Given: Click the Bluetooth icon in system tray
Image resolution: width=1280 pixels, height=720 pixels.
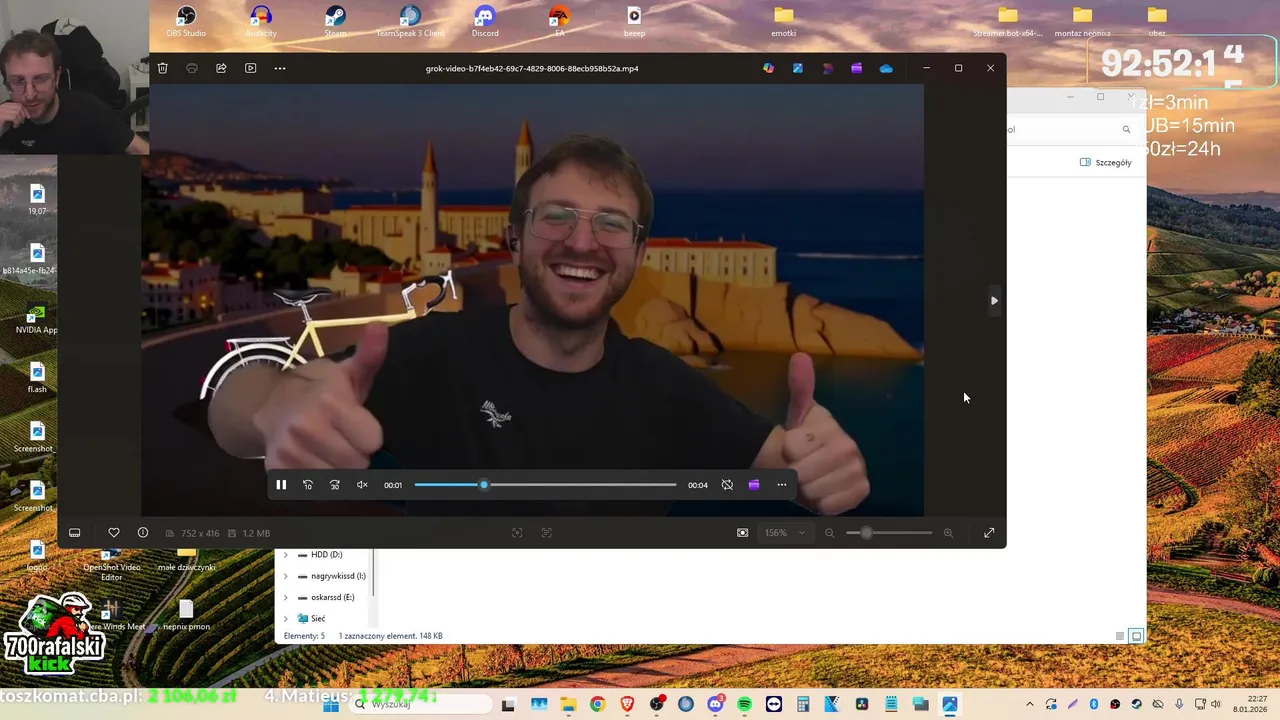Looking at the screenshot, I should [1093, 704].
